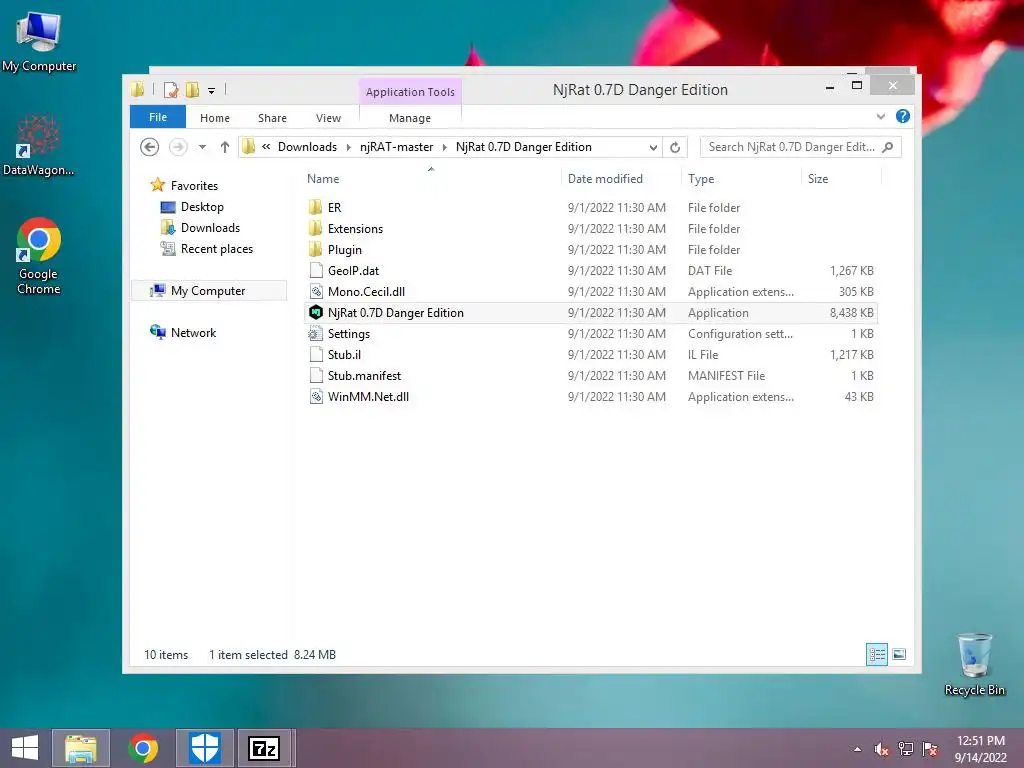Refresh the current folder view

675,148
